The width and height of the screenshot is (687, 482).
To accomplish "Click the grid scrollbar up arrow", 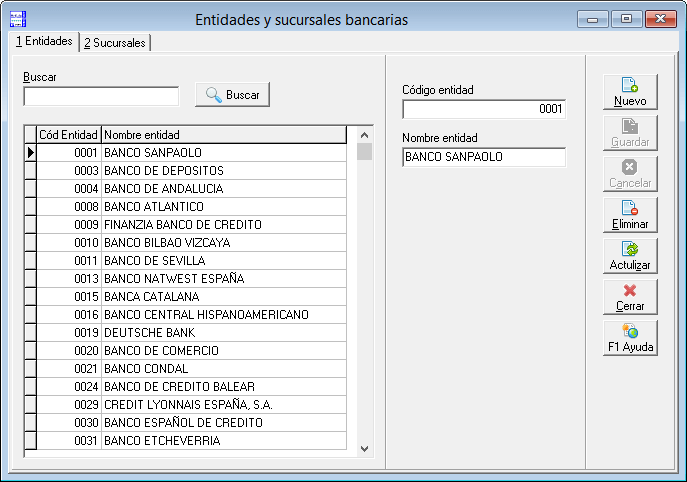I will click(x=364, y=135).
